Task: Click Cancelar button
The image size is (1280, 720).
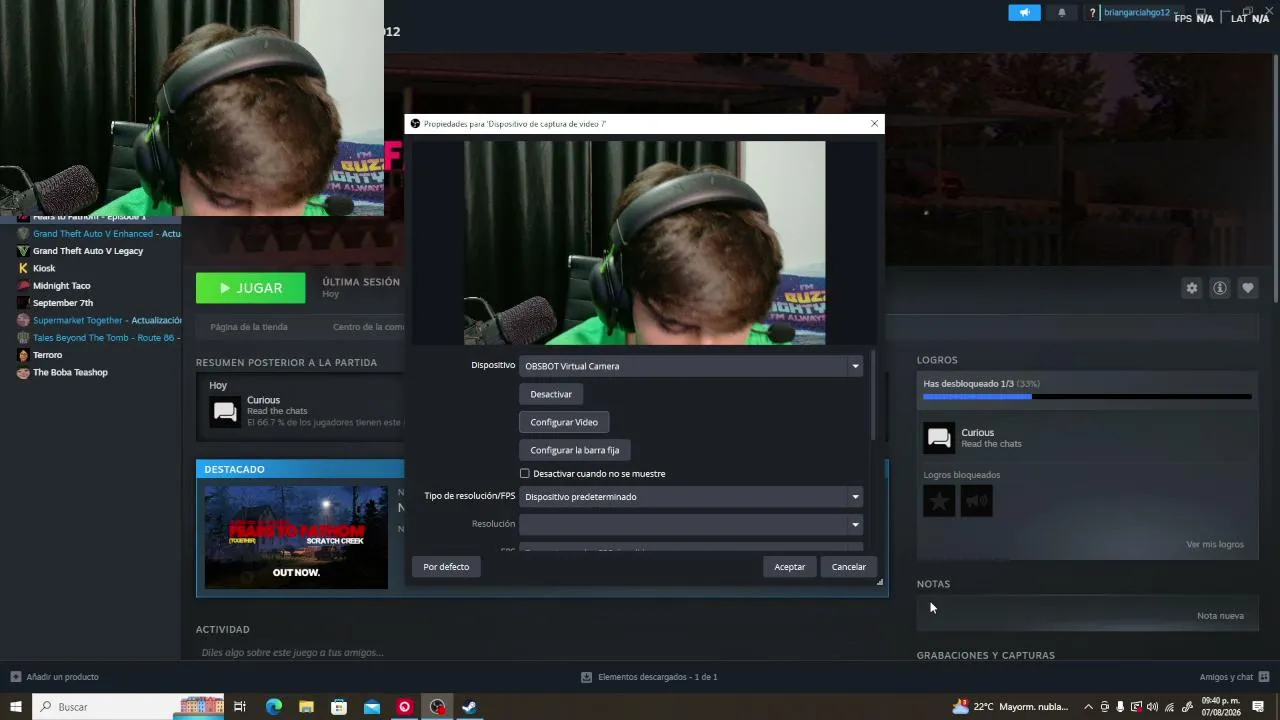Action: [x=849, y=567]
